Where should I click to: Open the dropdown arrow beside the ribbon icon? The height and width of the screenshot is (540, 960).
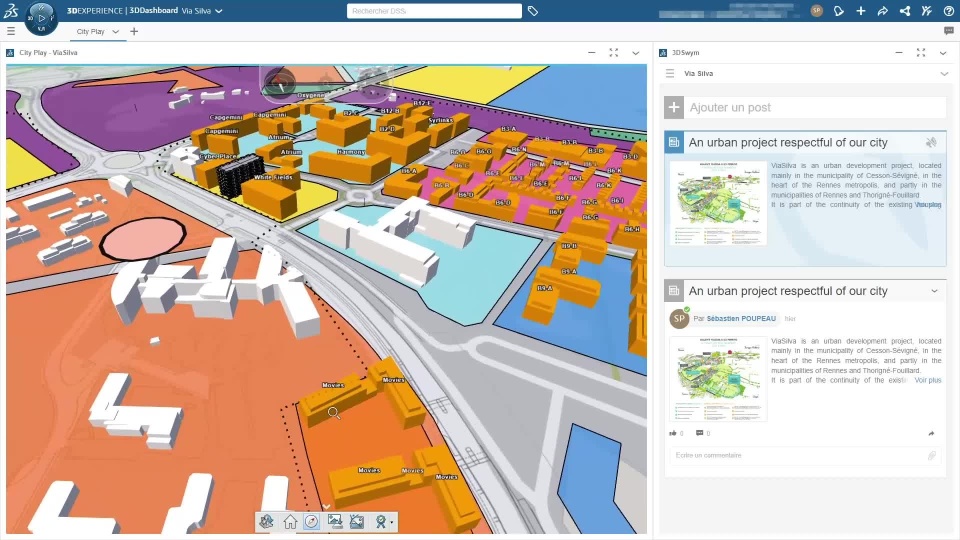click(x=392, y=522)
